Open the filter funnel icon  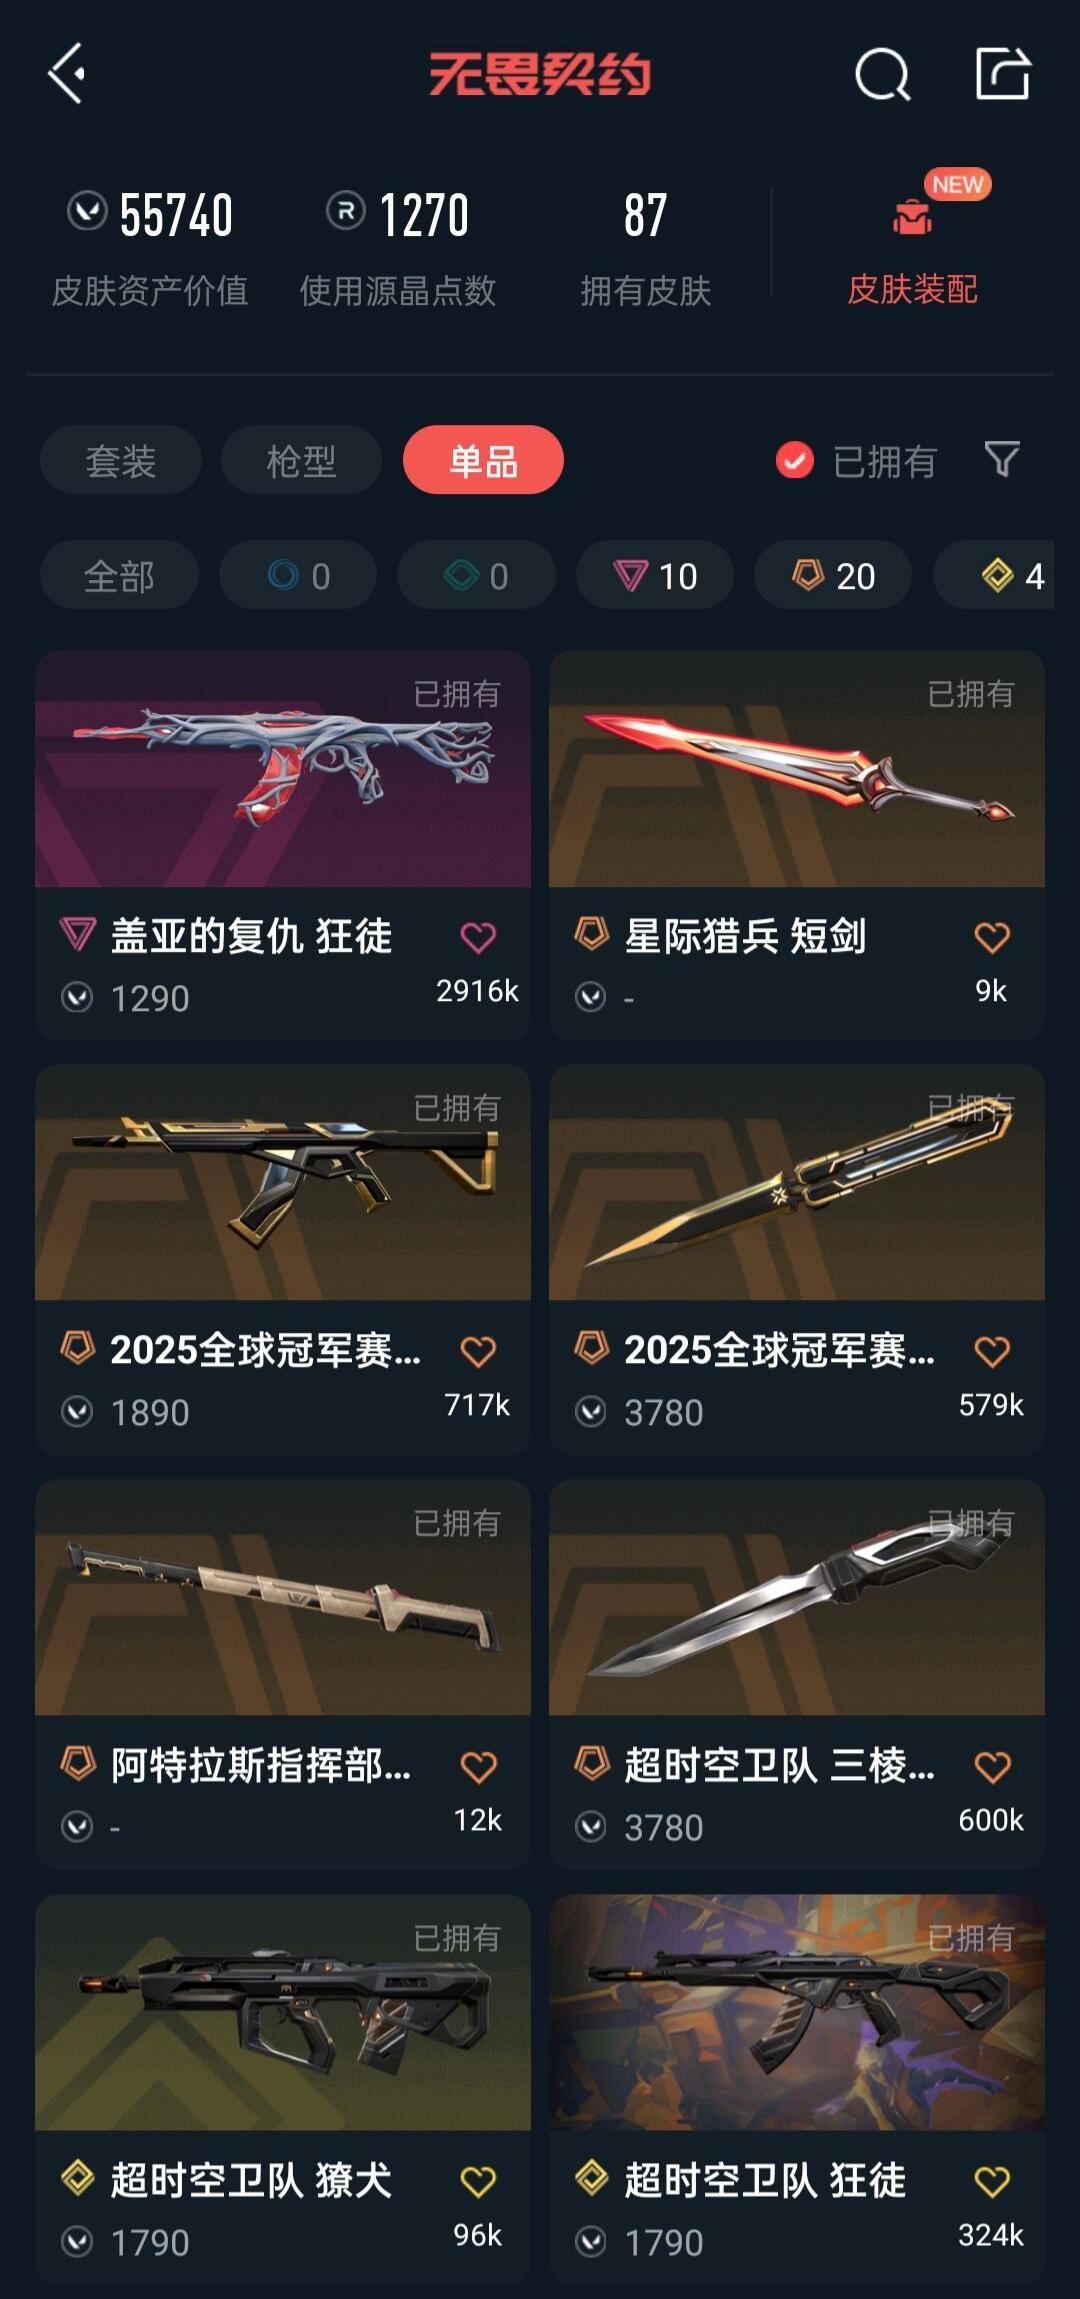tap(1002, 459)
